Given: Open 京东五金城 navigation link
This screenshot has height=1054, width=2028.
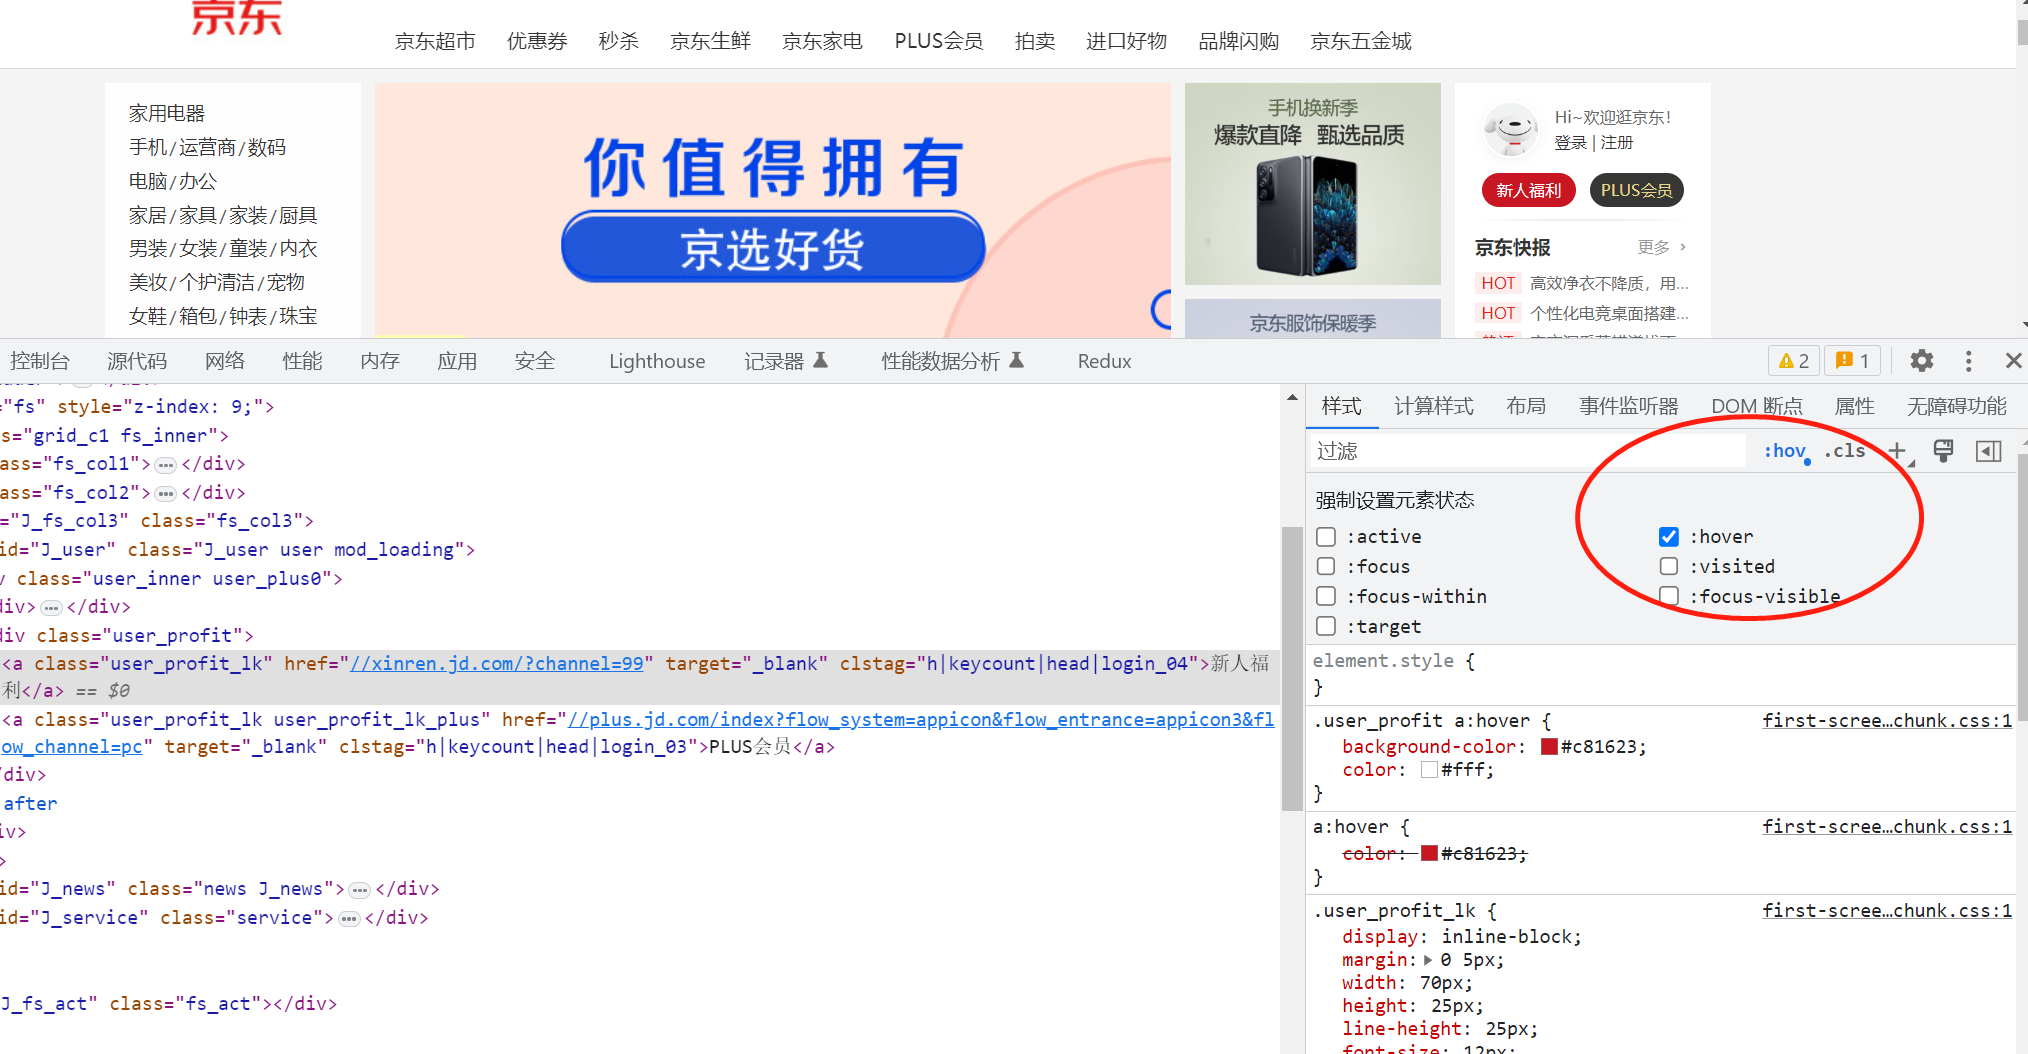Looking at the screenshot, I should (1361, 41).
